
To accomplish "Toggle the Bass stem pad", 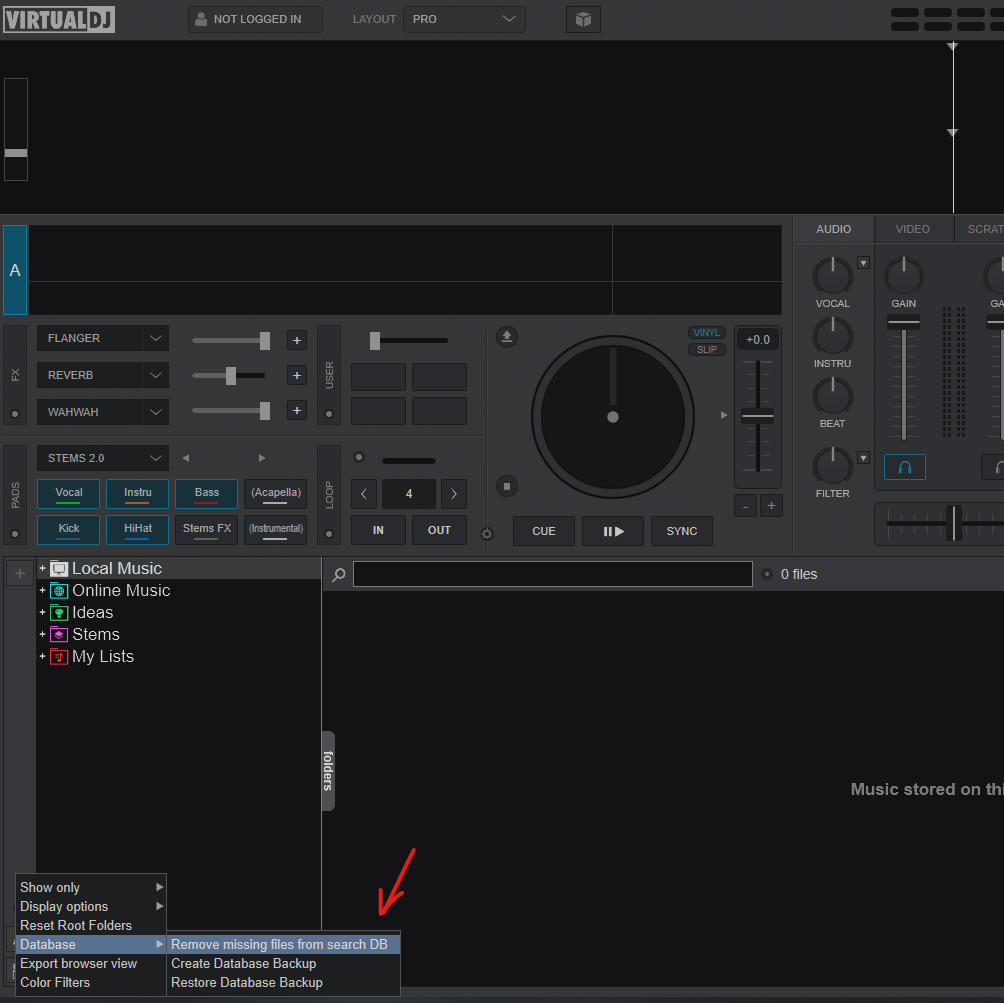I will (x=206, y=494).
